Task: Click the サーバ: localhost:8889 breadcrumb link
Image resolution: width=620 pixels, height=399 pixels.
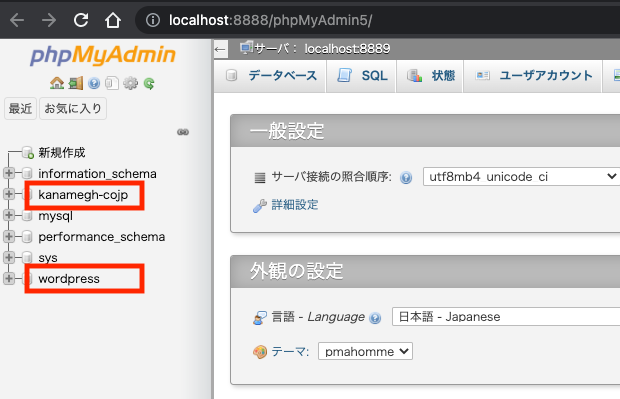Action: pos(322,49)
